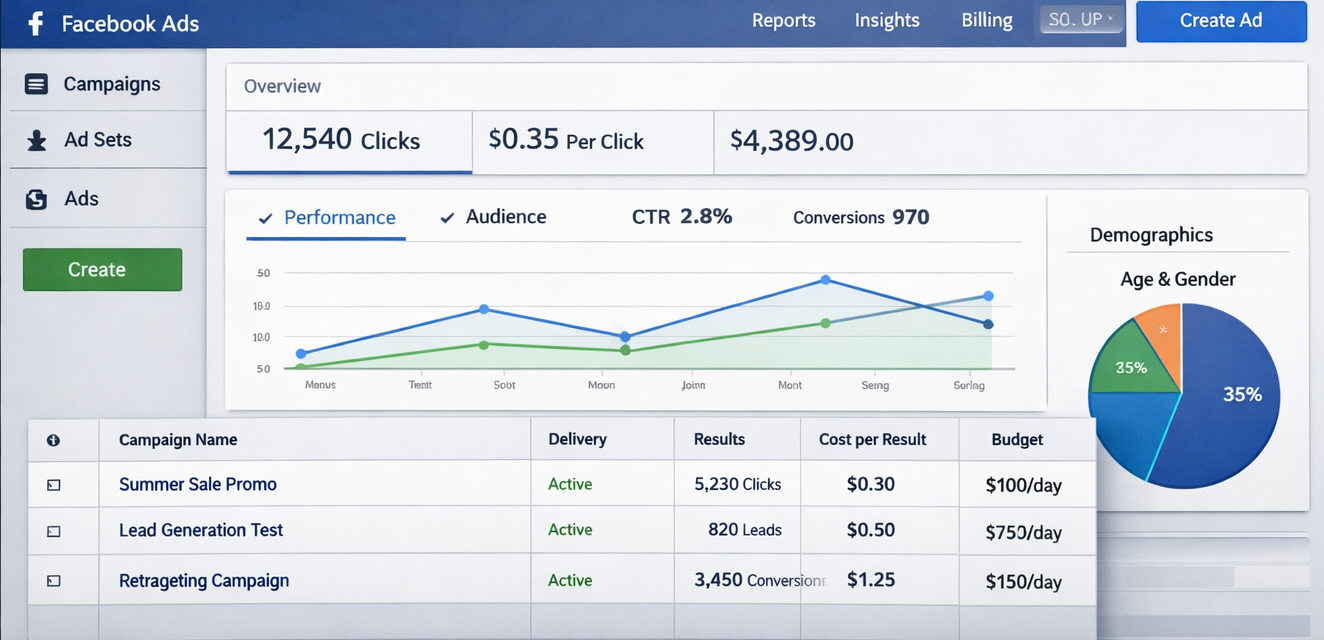Click the $750/day budget cell
This screenshot has width=1324, height=640.
click(x=1024, y=533)
